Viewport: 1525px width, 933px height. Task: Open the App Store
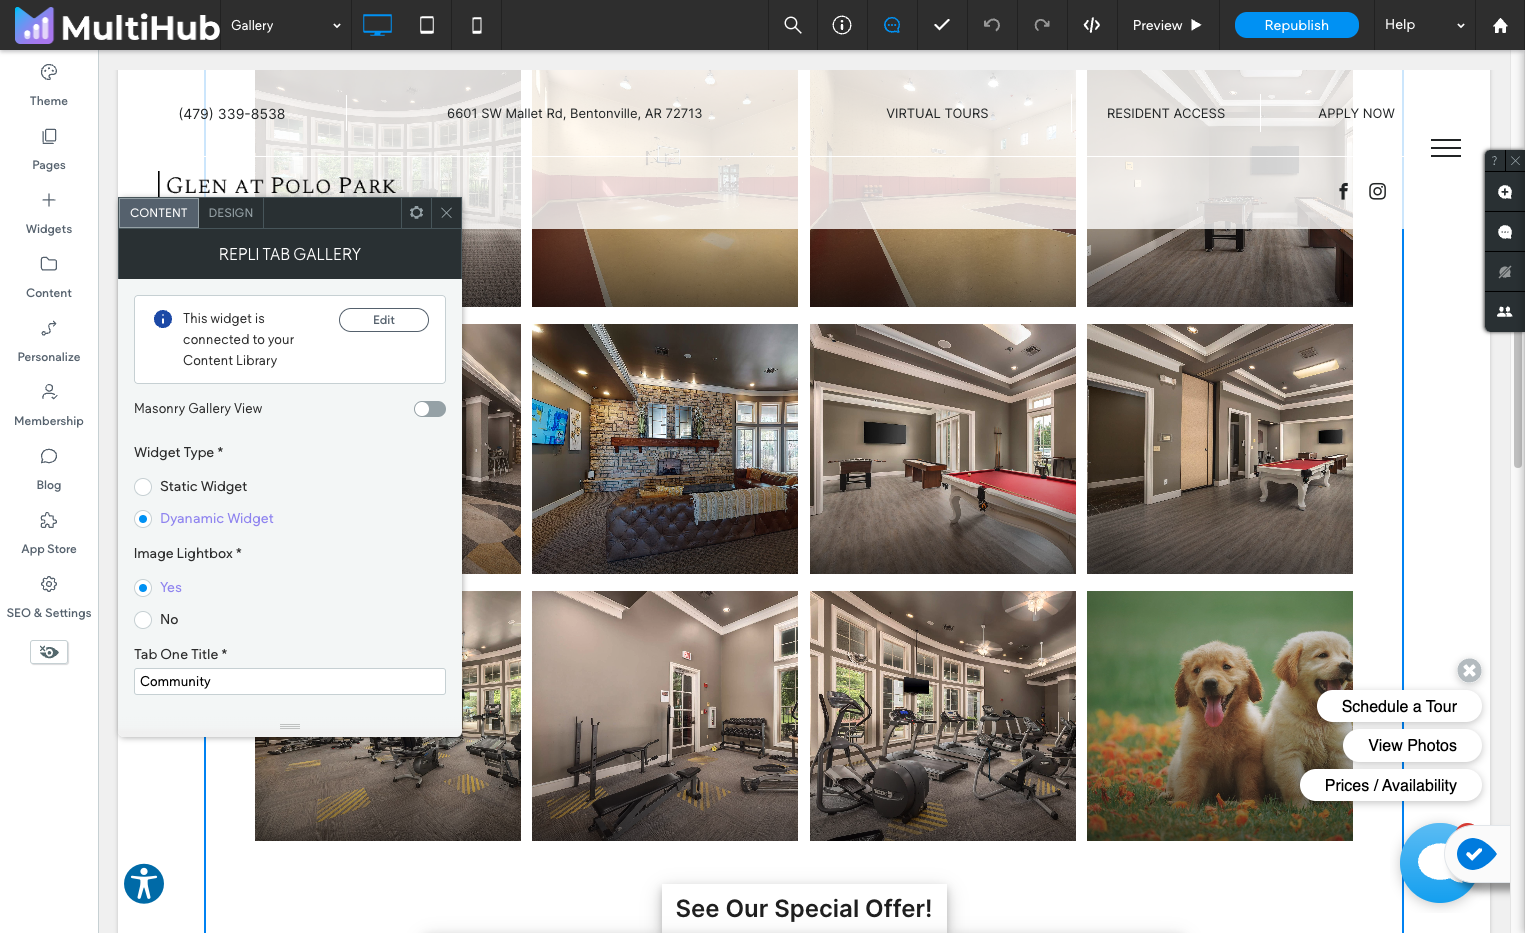pos(49,533)
